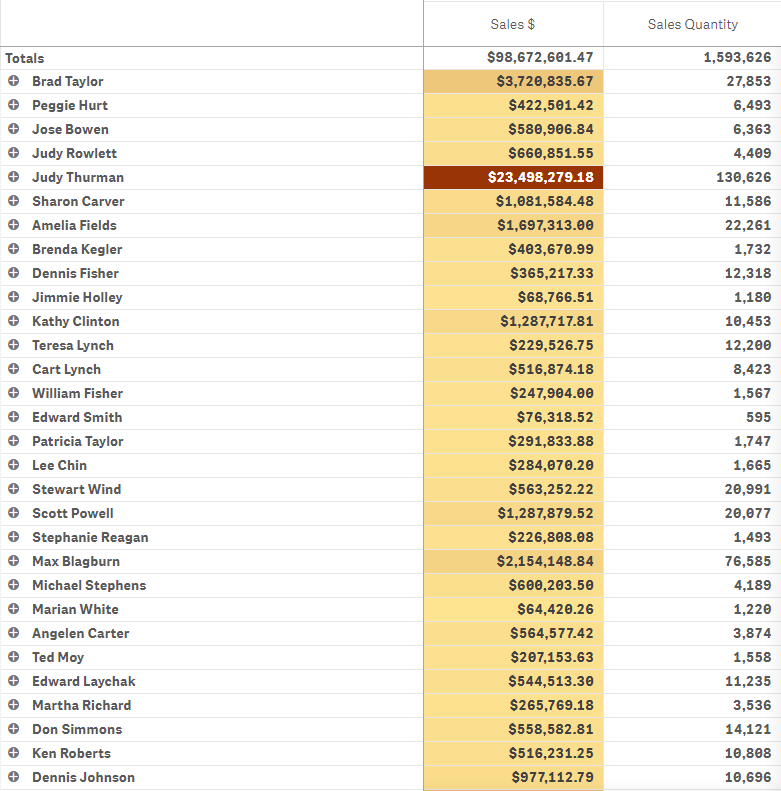Viewport: 781px width, 791px height.
Task: Click plus icon beside Cart Lynch
Action: coord(14,369)
